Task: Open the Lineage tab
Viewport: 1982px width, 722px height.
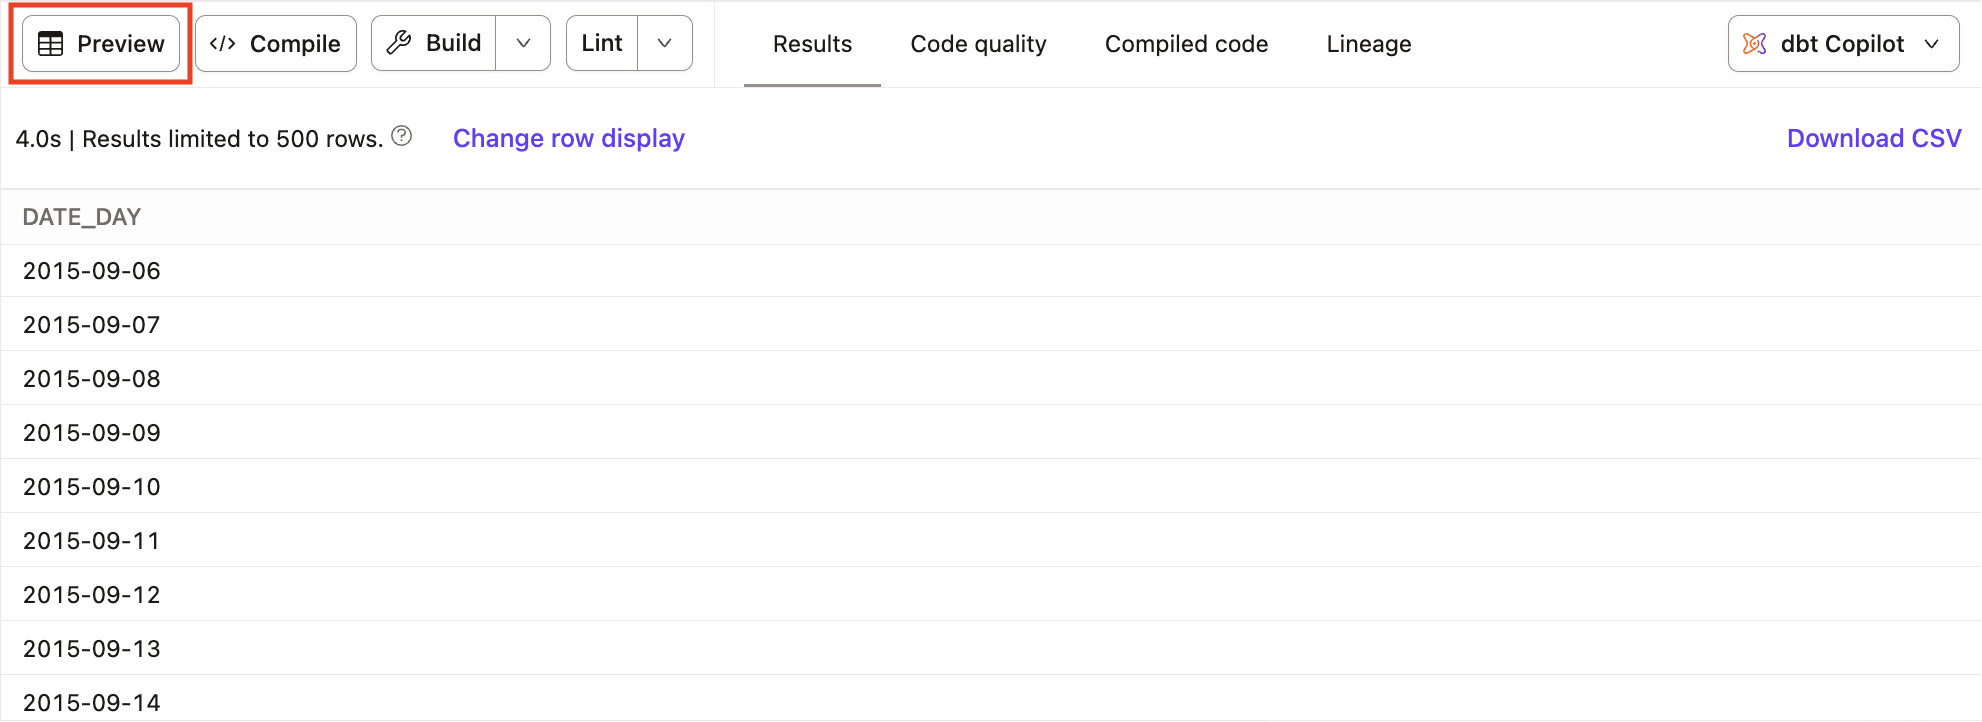Action: [x=1368, y=44]
